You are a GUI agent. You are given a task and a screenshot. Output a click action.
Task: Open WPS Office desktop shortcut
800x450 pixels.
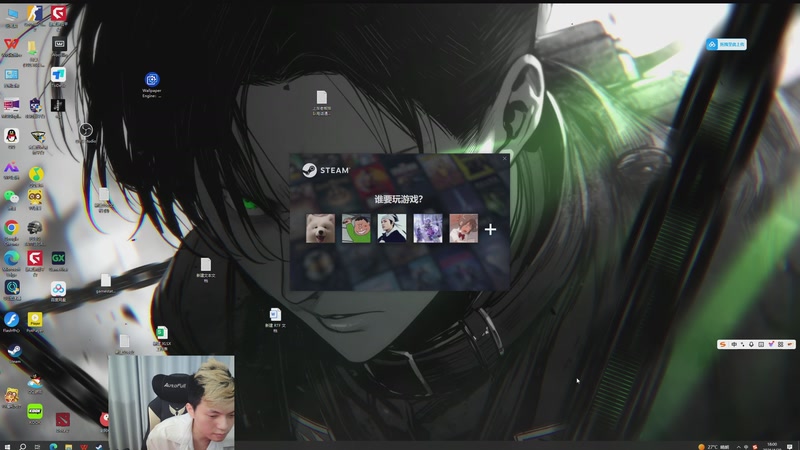point(11,47)
